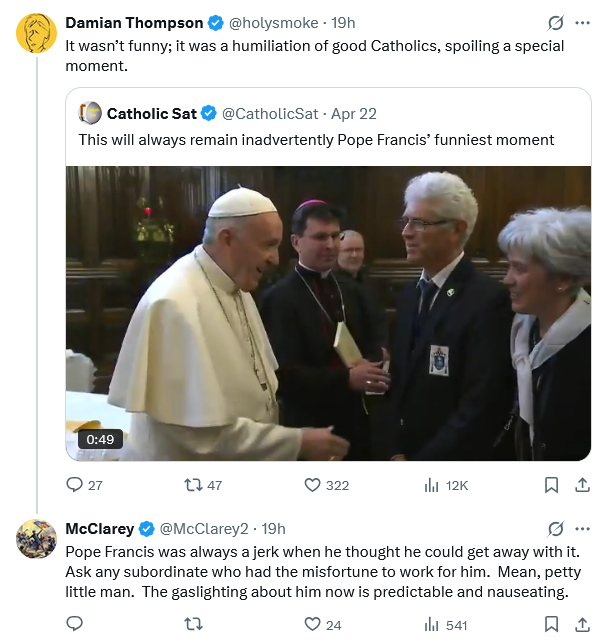Repost Damian Thompson's post
The width and height of the screenshot is (609, 643).
point(194,485)
